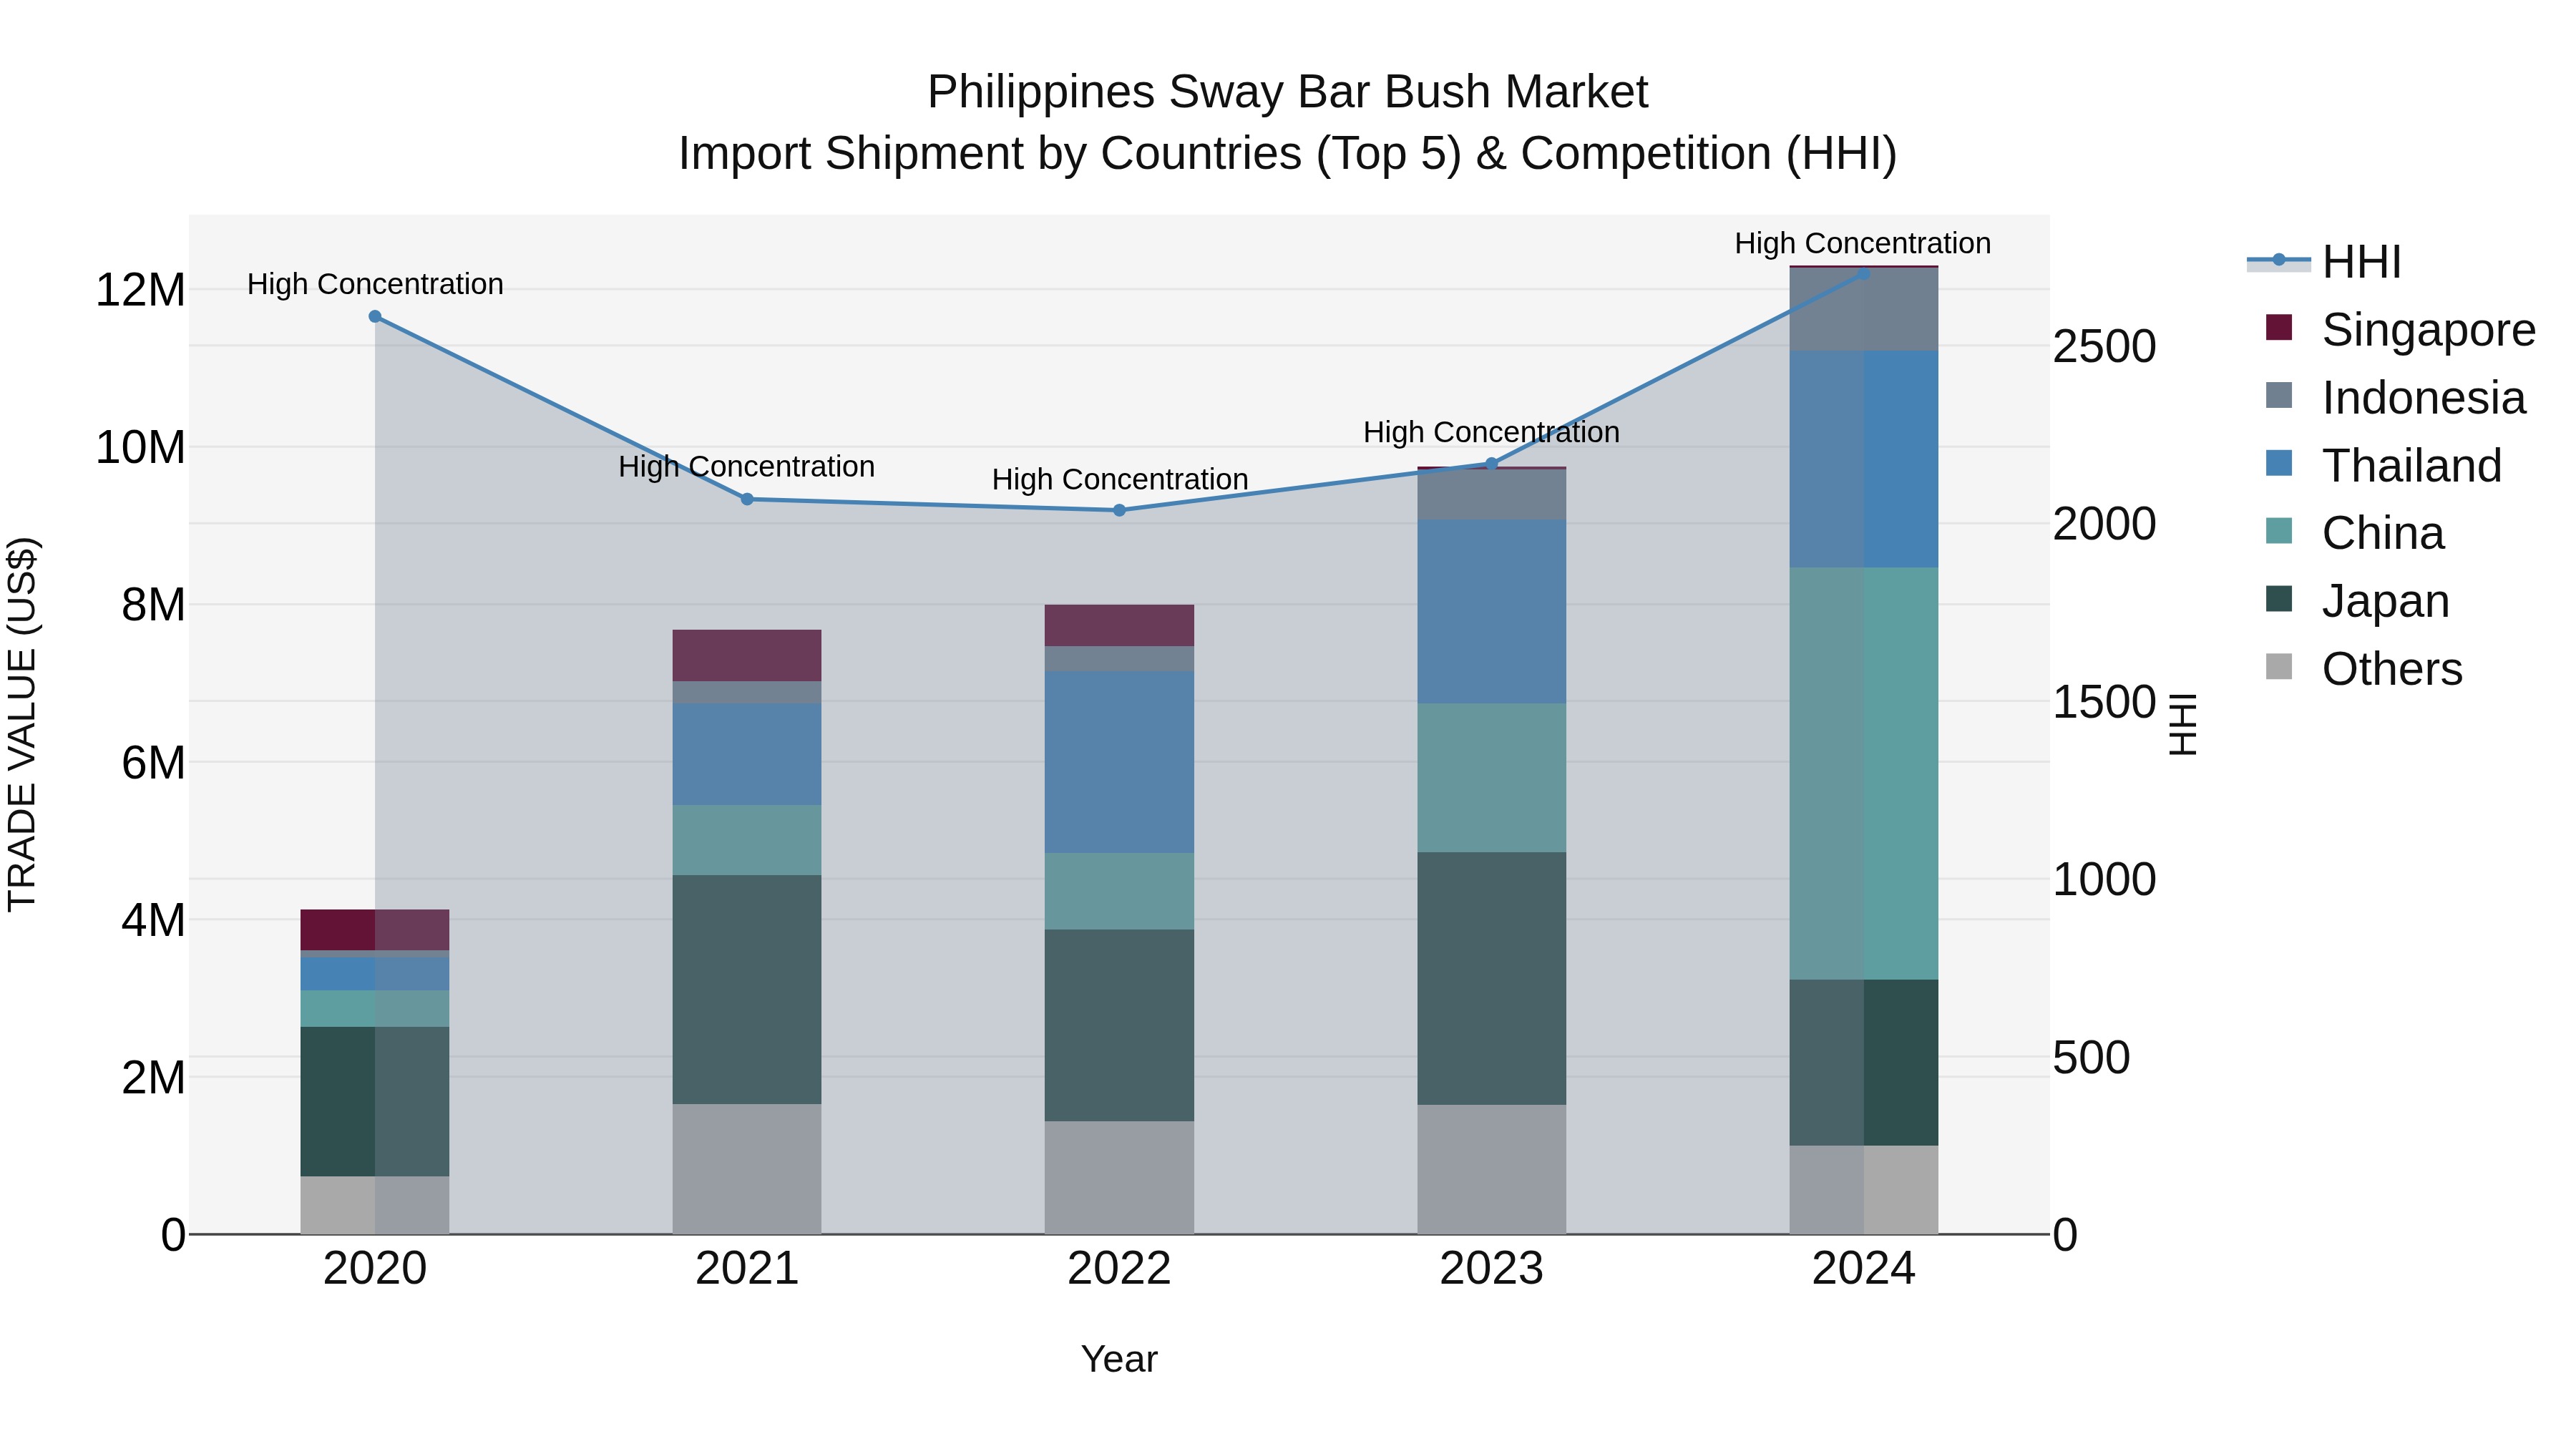
Task: Click the Japan segment of 2023 bar
Action: click(x=1491, y=979)
